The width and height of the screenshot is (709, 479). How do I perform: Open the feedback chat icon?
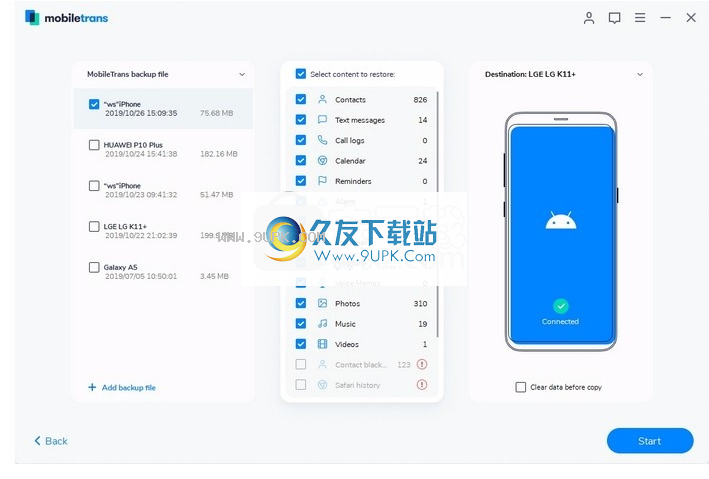click(x=614, y=18)
